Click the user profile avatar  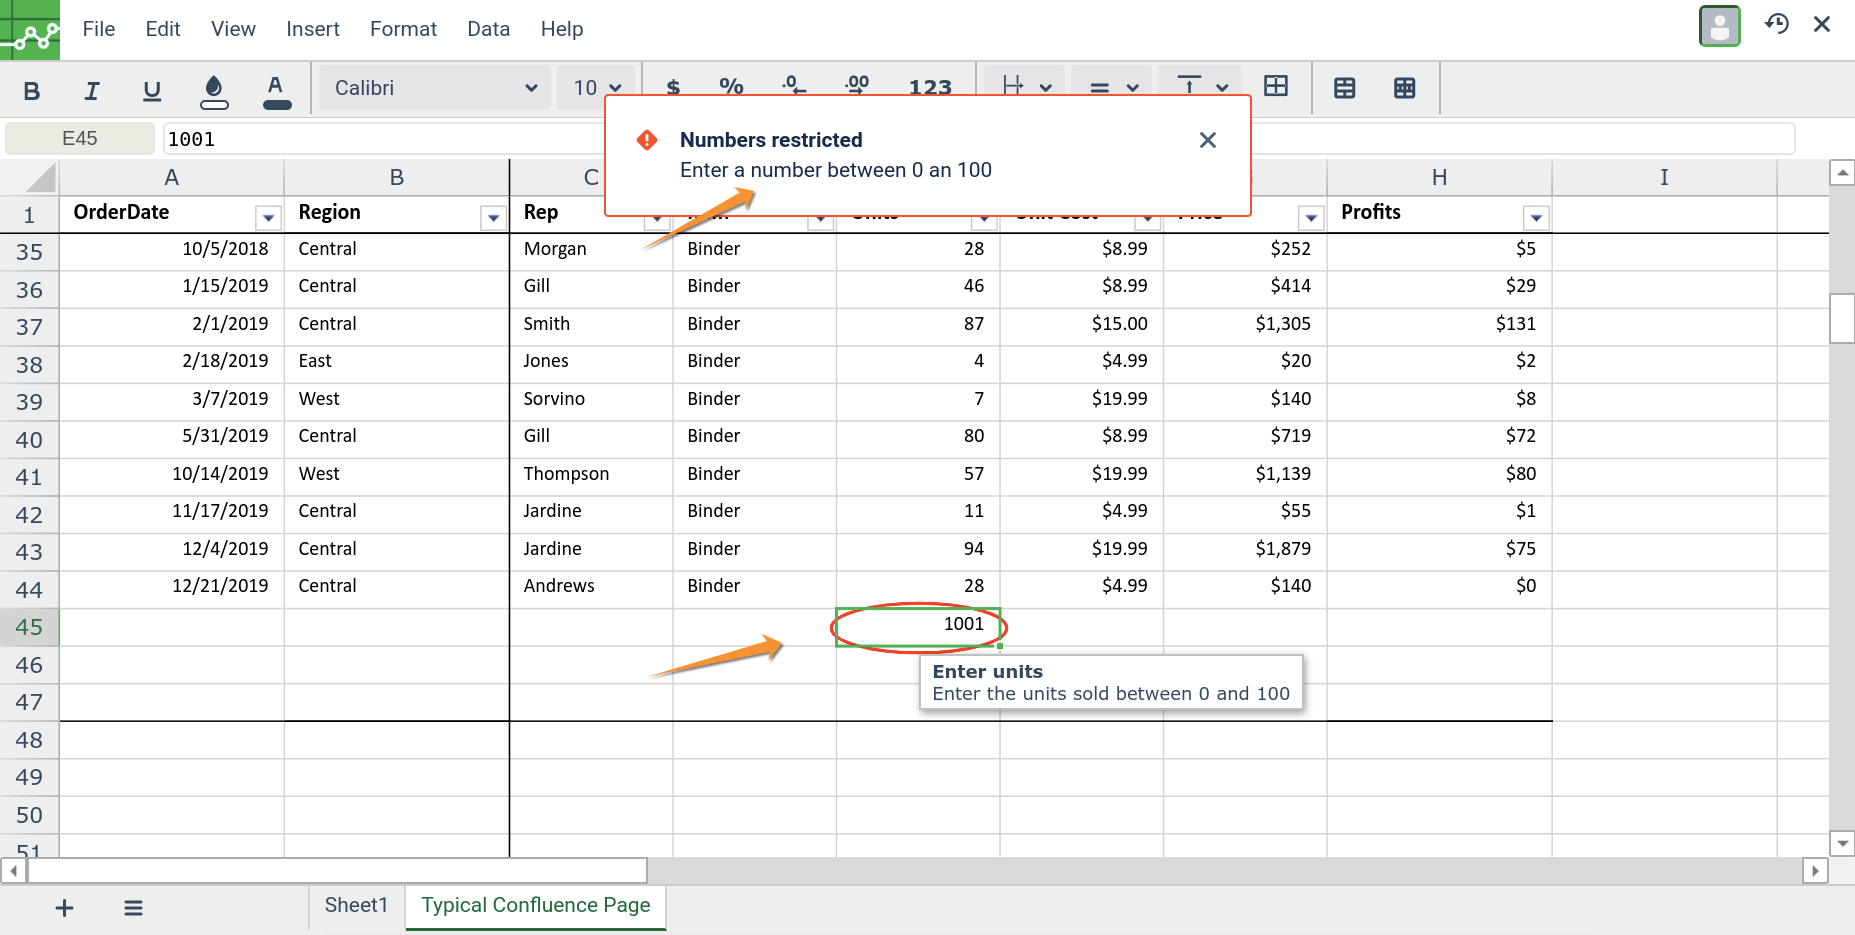click(1719, 26)
